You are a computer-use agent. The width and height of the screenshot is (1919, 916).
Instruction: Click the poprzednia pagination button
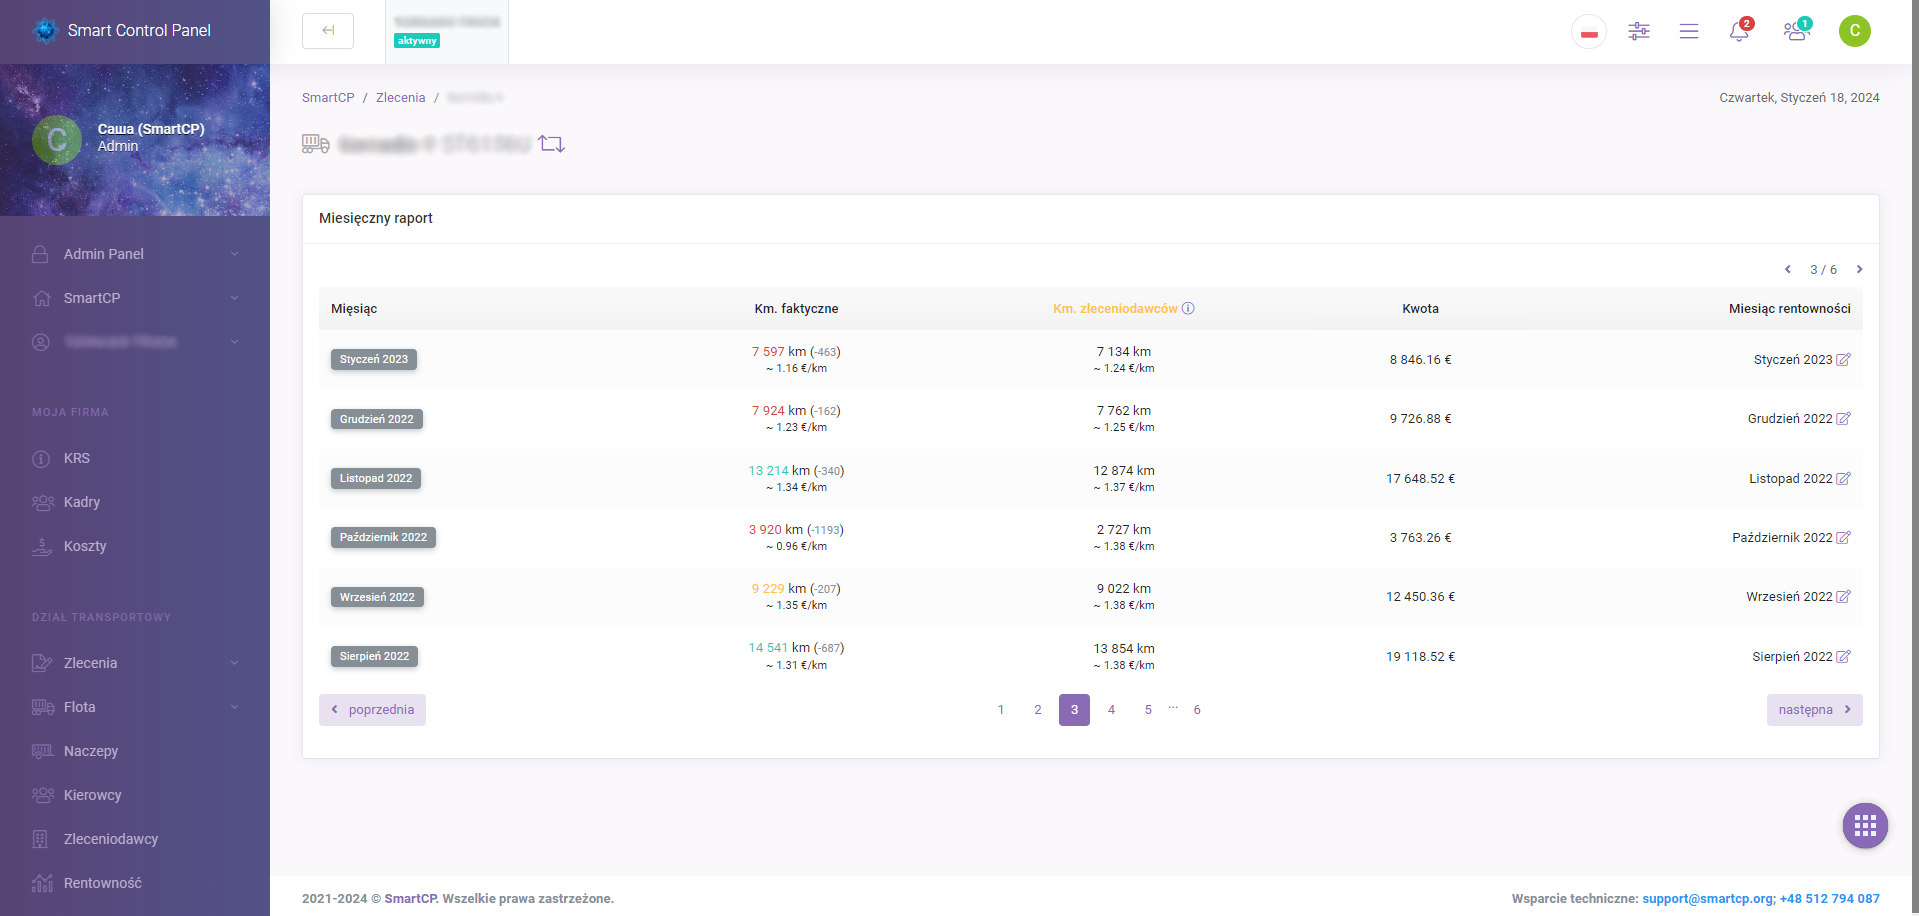pos(372,710)
